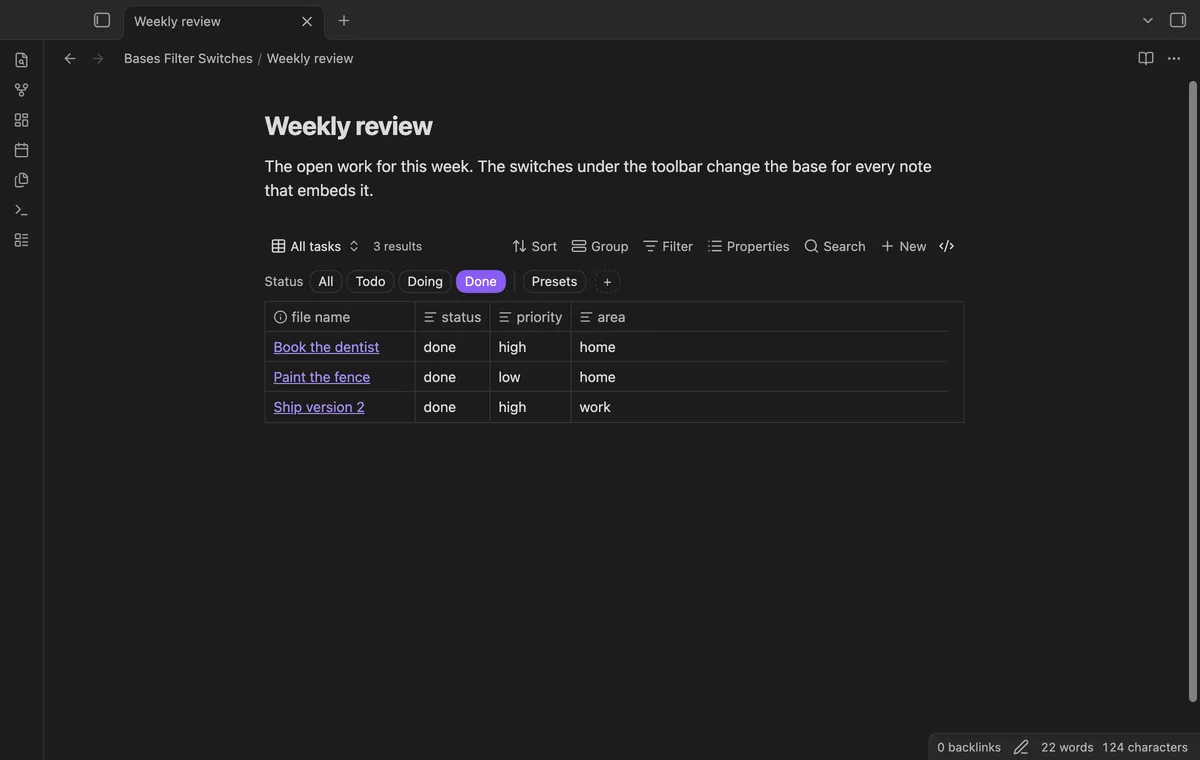Click the status column header

(x=452, y=317)
